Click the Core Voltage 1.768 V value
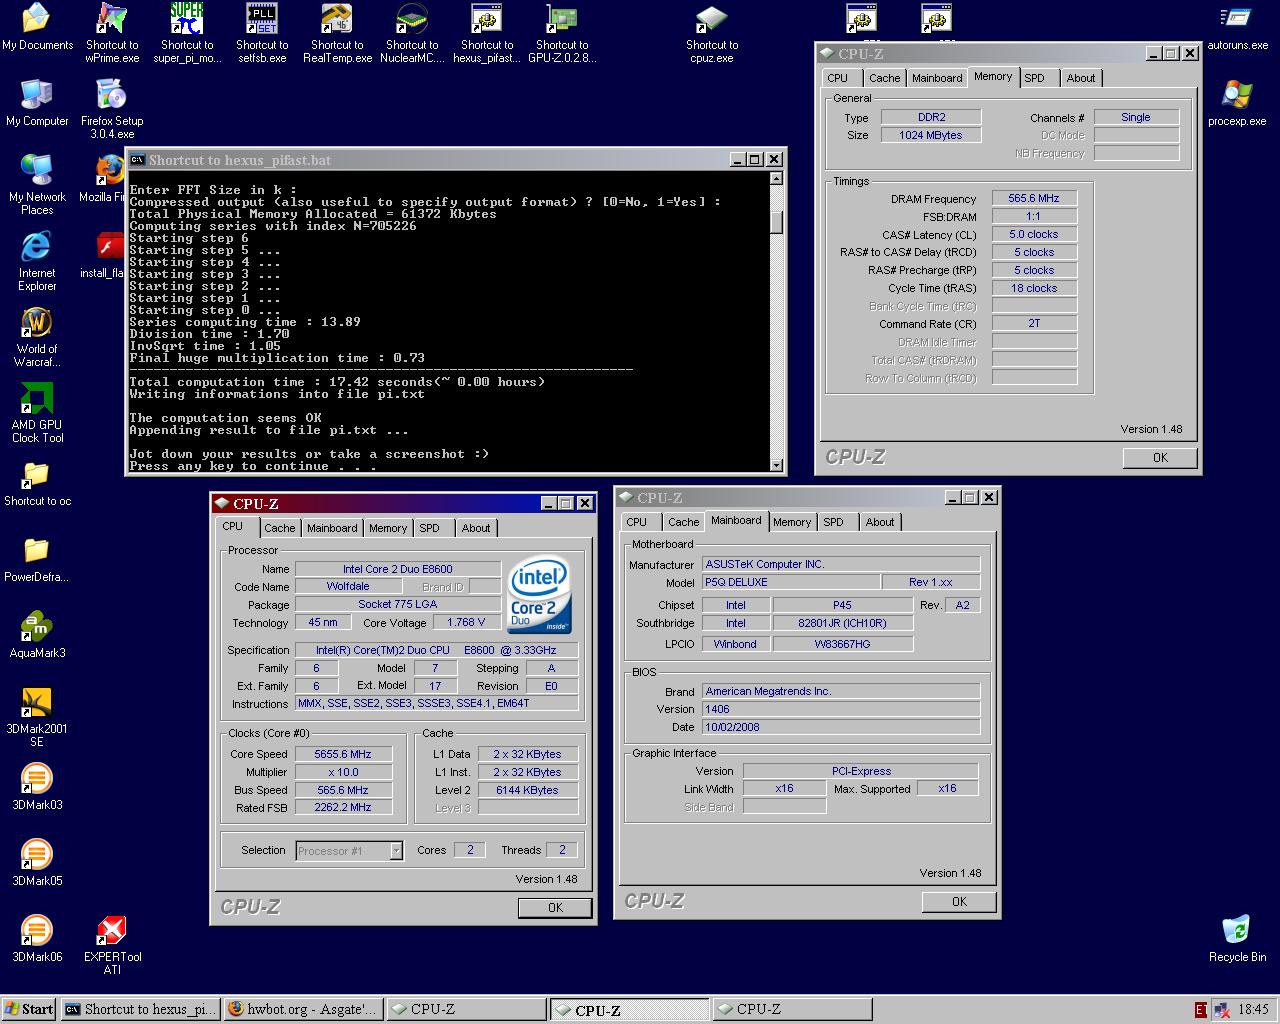Viewport: 1280px width, 1024px height. tap(466, 622)
